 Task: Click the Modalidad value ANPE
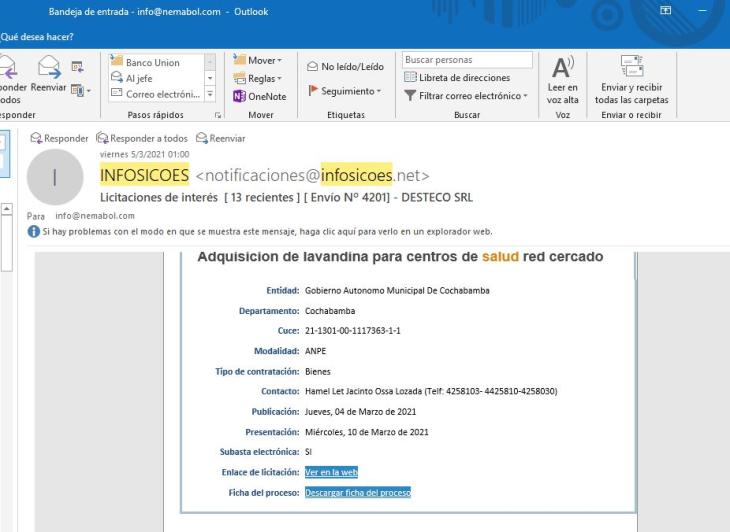(315, 351)
